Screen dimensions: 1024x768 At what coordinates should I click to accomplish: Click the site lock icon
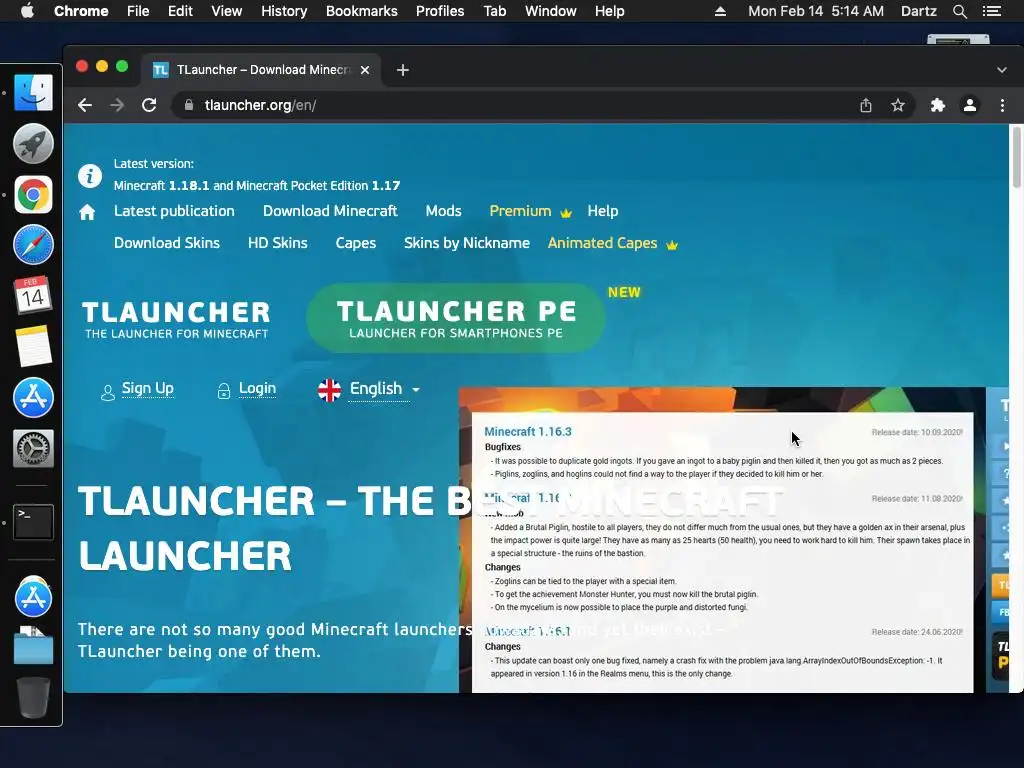click(x=189, y=105)
